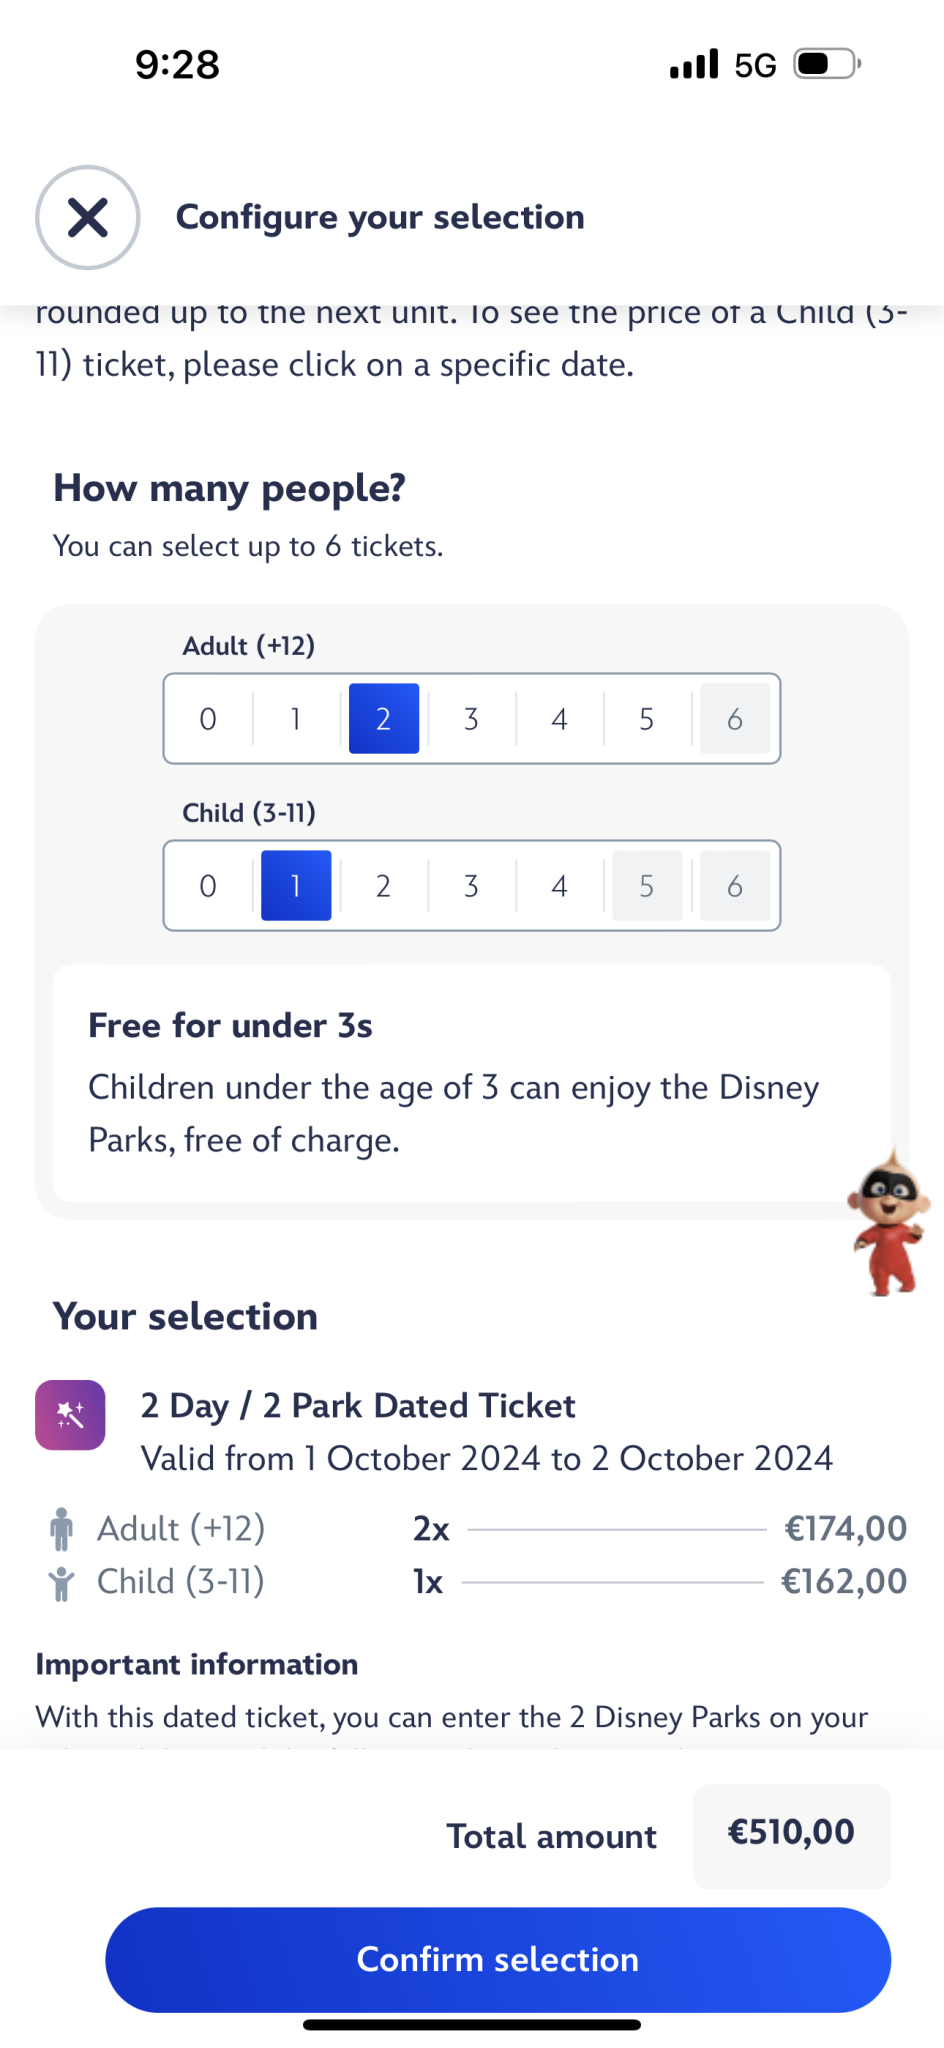944x2048 pixels.
Task: Tap the cellular signal bars icon
Action: coord(694,65)
